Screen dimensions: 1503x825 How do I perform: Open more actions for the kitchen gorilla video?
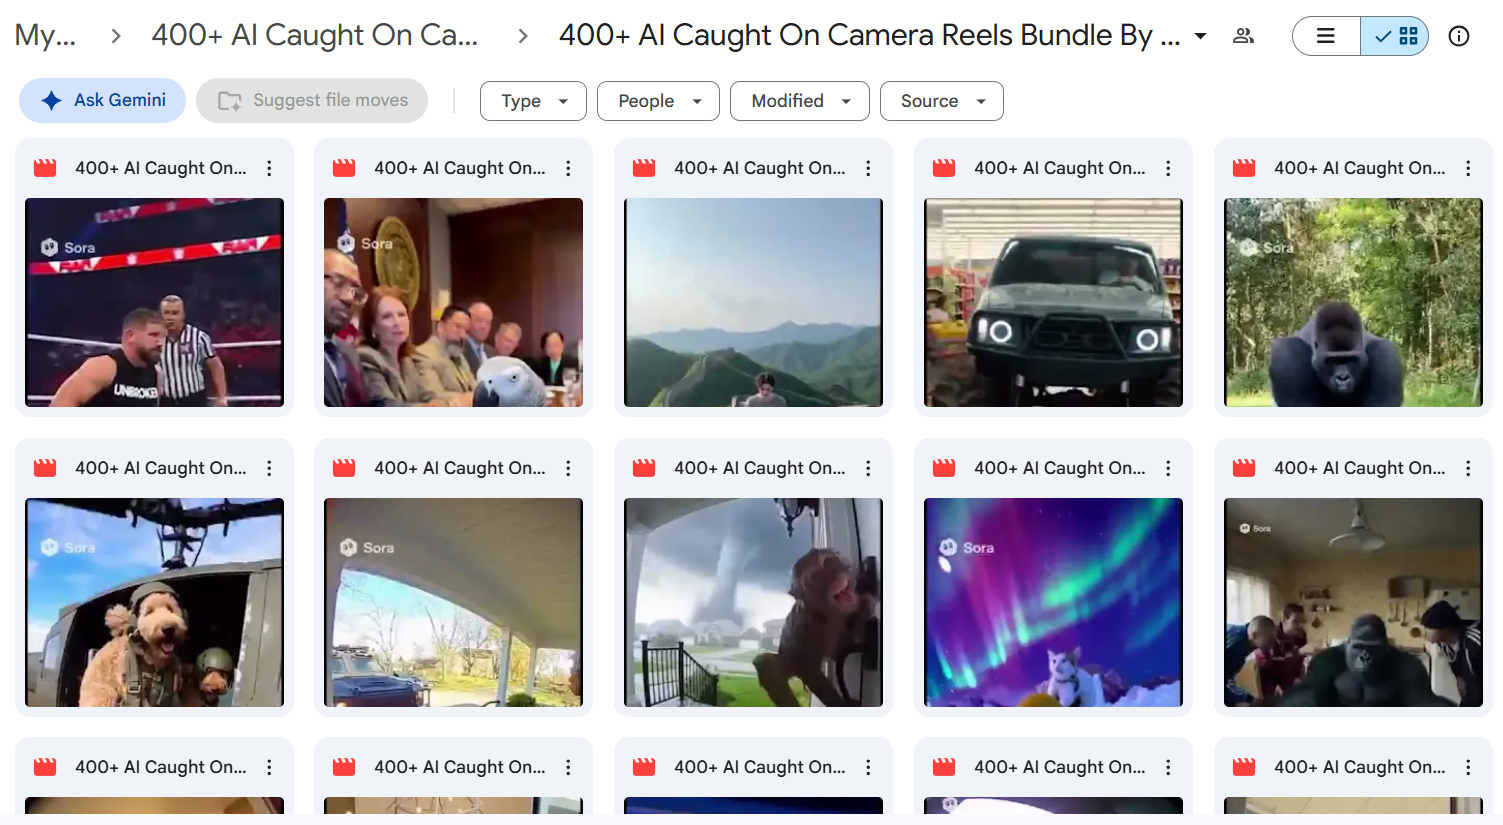tap(1468, 468)
